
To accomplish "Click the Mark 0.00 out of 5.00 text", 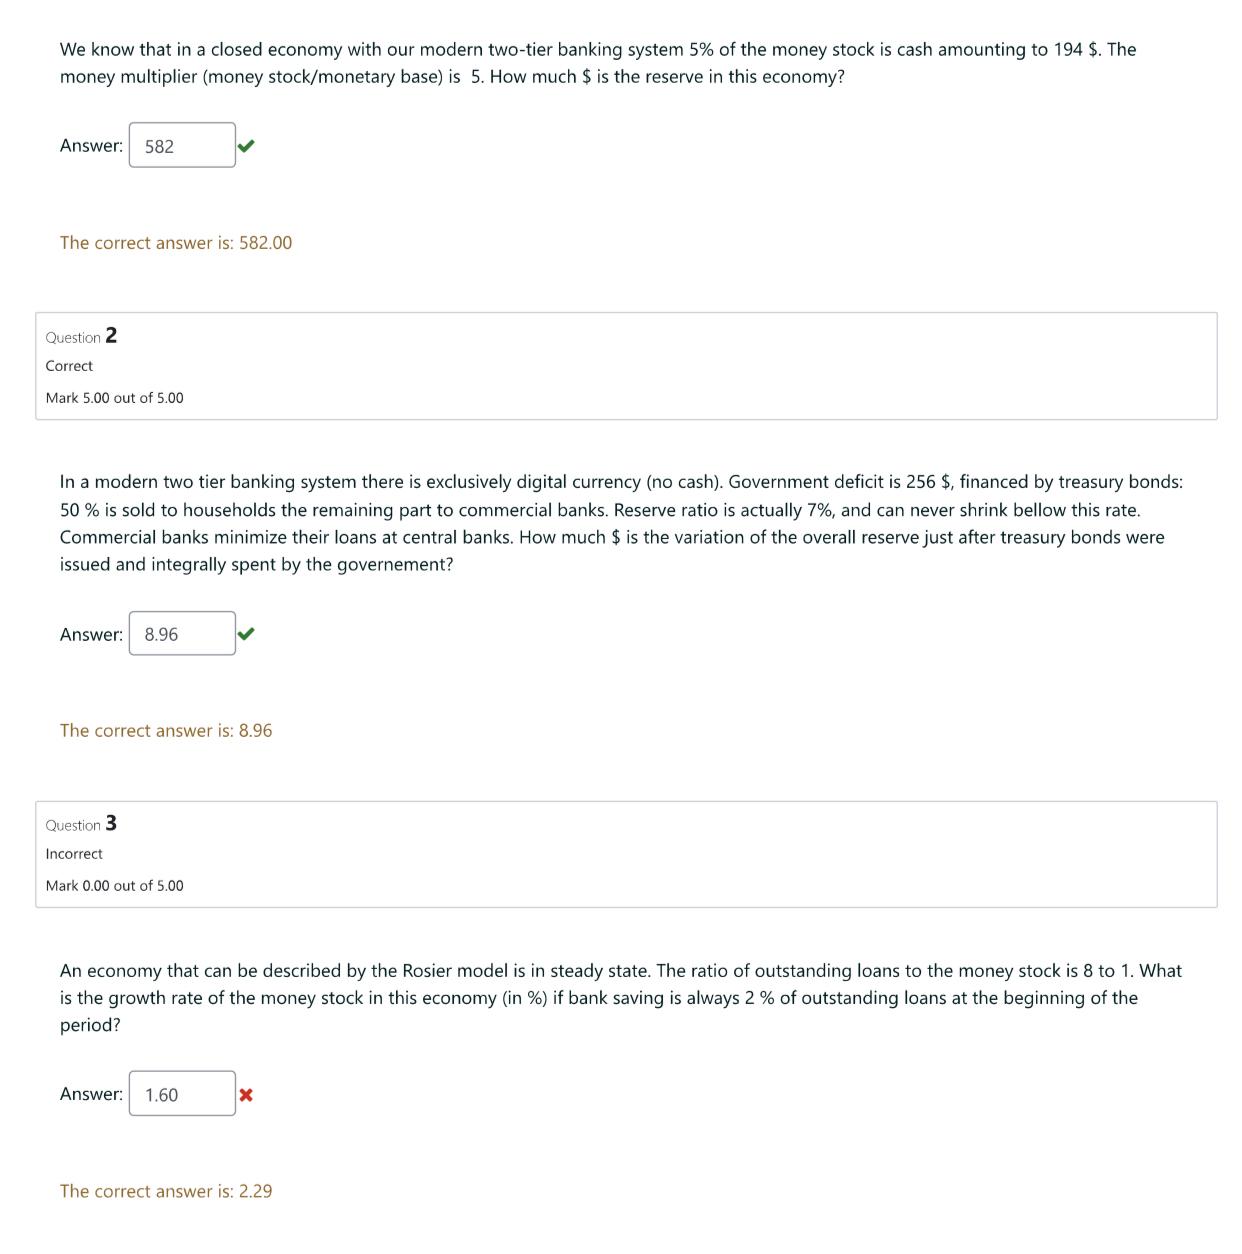I will (x=115, y=886).
